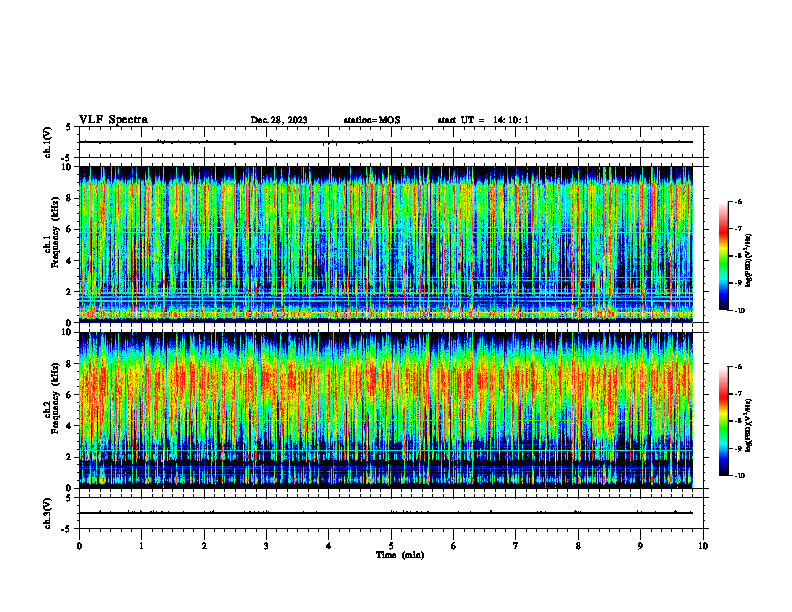Select the ch.2 "Frequency (kHz)" axis label
792x612 pixels.
coord(55,398)
